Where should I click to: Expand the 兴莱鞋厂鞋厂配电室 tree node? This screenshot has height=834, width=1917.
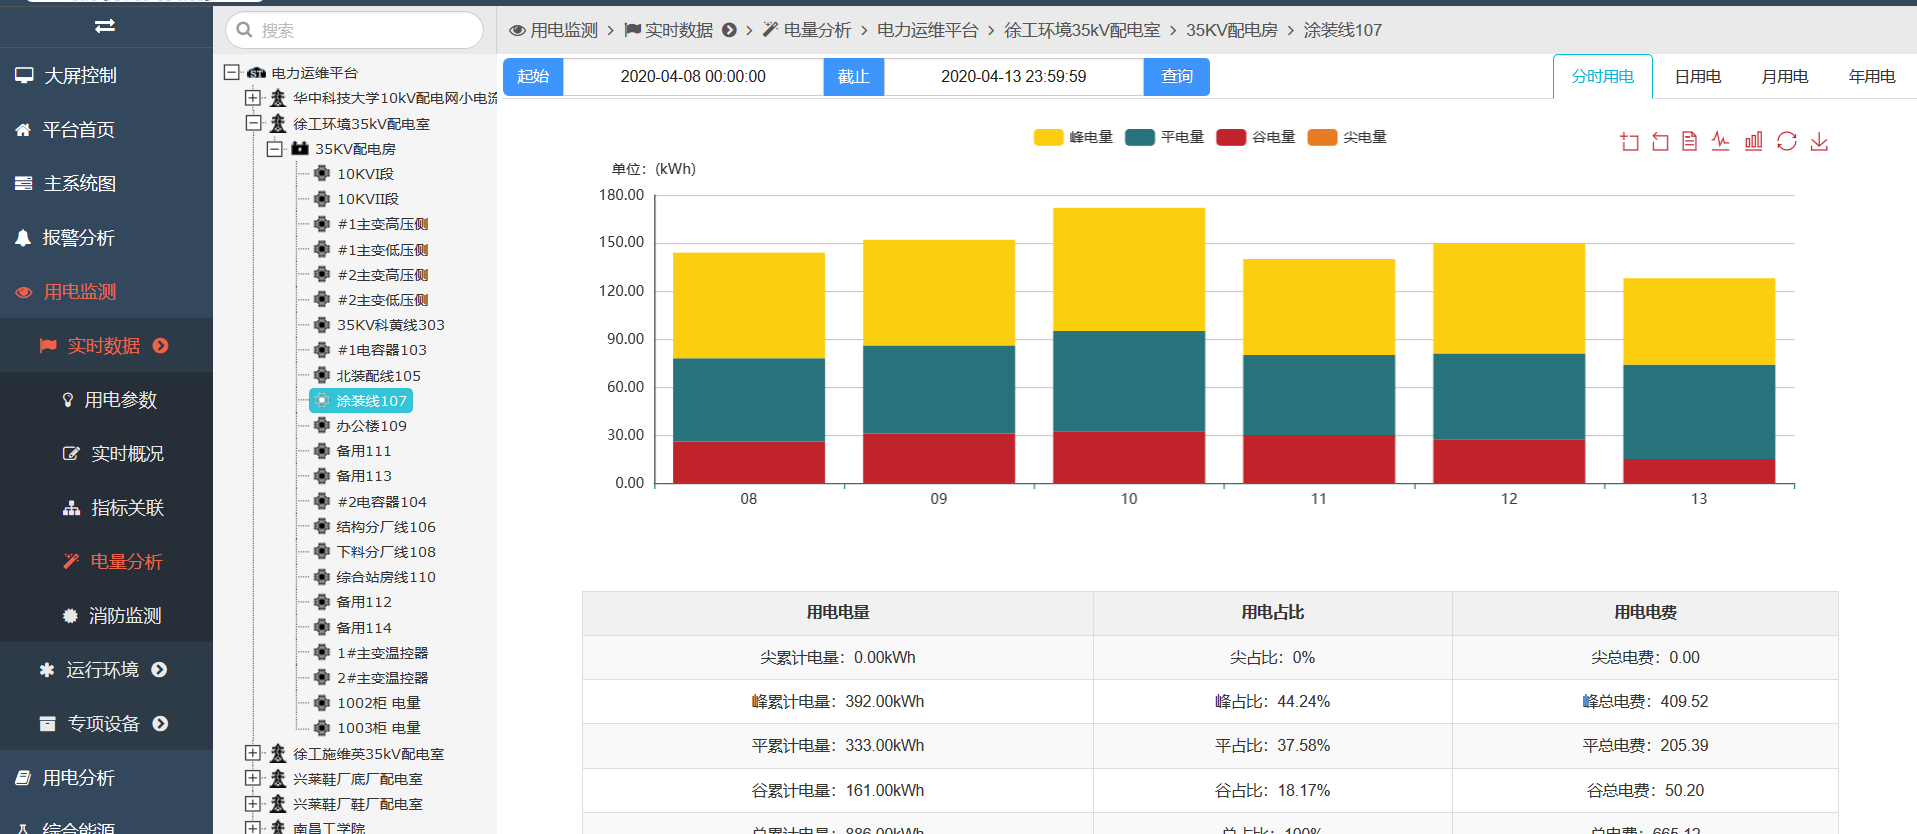point(253,804)
